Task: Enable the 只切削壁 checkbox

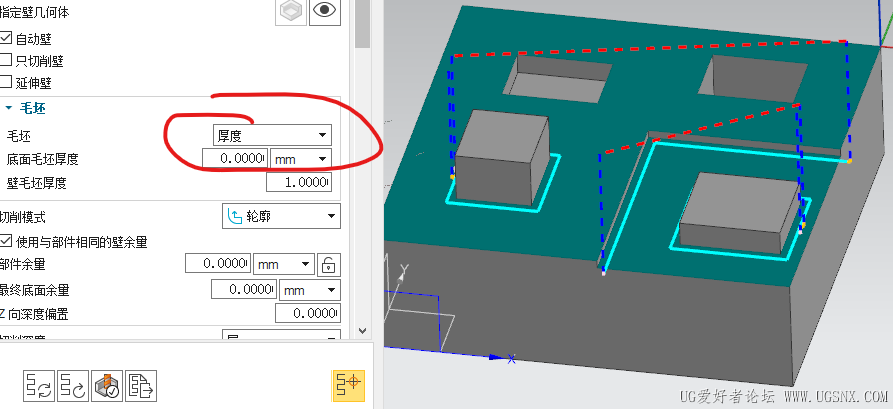Action: (6, 60)
